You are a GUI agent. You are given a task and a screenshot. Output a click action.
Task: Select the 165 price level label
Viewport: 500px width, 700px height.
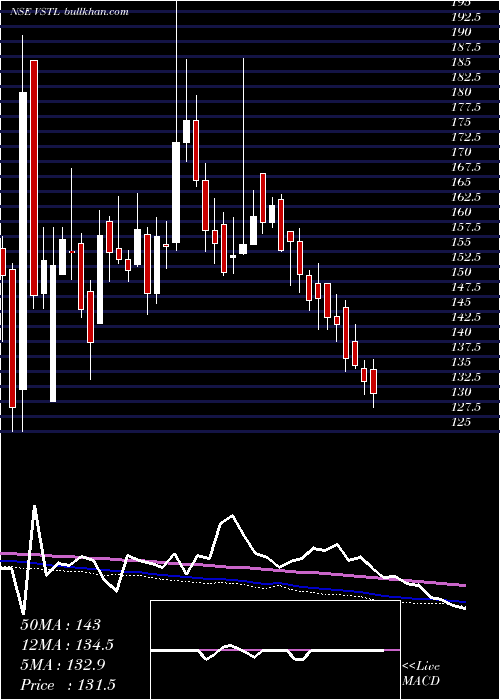pos(461,182)
